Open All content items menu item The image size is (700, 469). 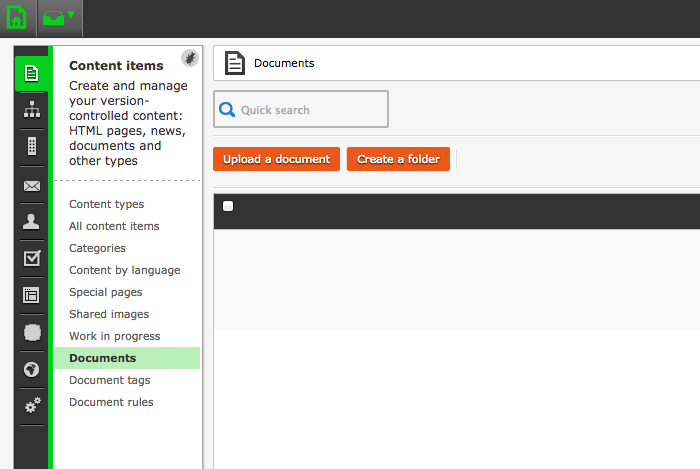[x=114, y=226]
